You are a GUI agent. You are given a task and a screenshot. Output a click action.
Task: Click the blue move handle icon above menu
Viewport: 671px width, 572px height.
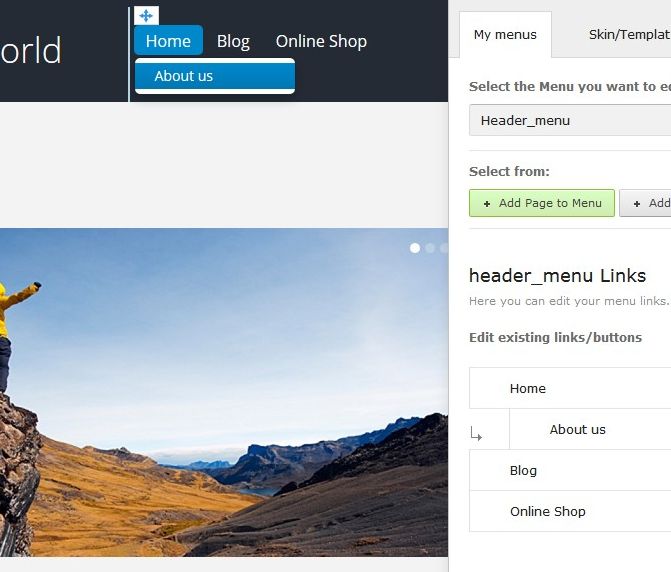(146, 16)
